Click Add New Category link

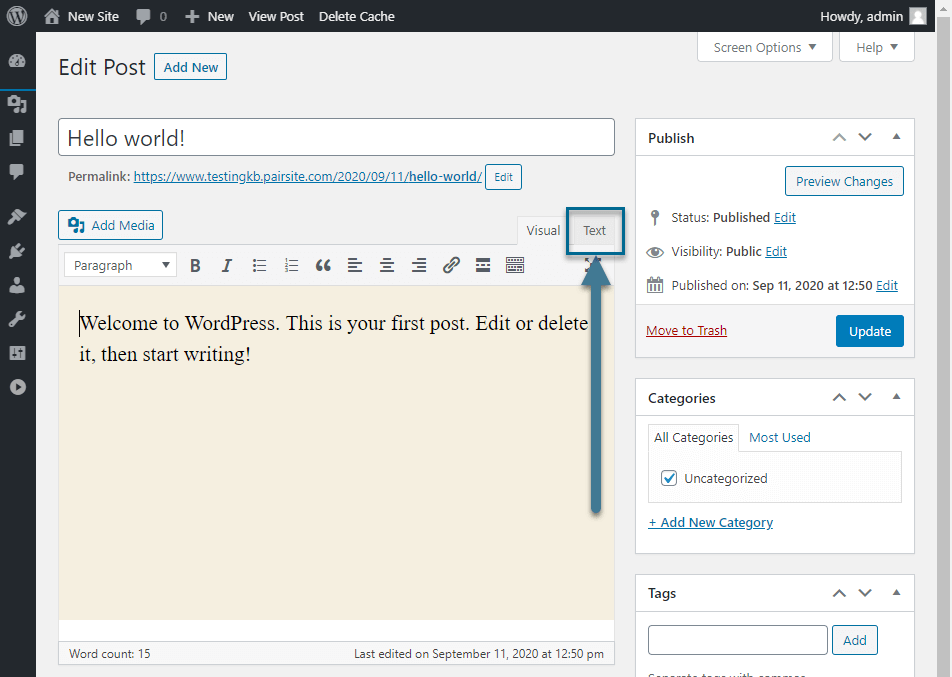710,522
